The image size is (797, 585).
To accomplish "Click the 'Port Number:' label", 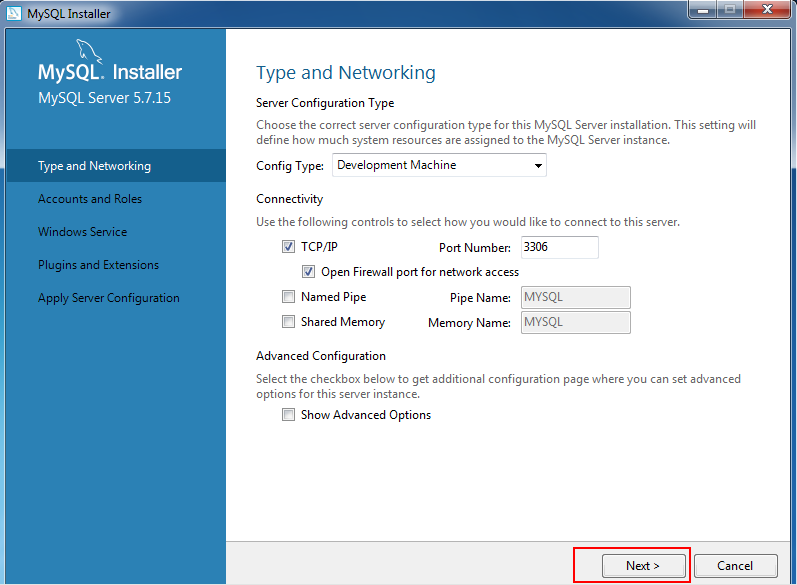I will (x=475, y=248).
